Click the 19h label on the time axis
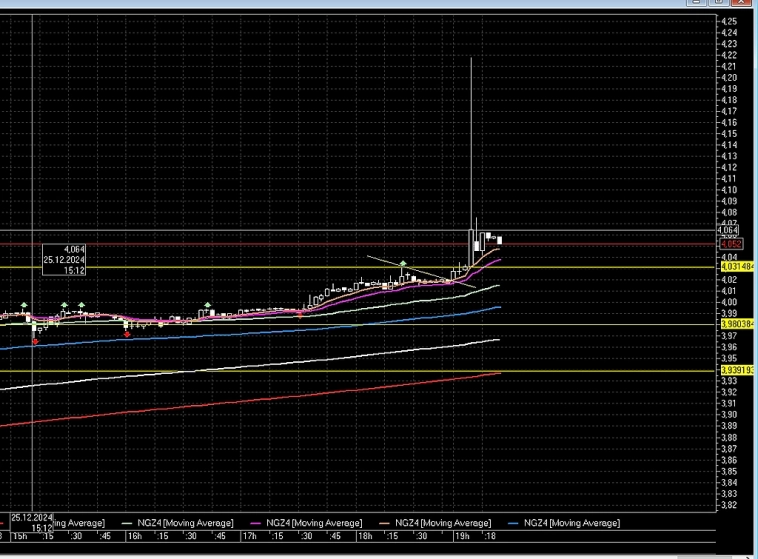The image size is (758, 559). [463, 536]
